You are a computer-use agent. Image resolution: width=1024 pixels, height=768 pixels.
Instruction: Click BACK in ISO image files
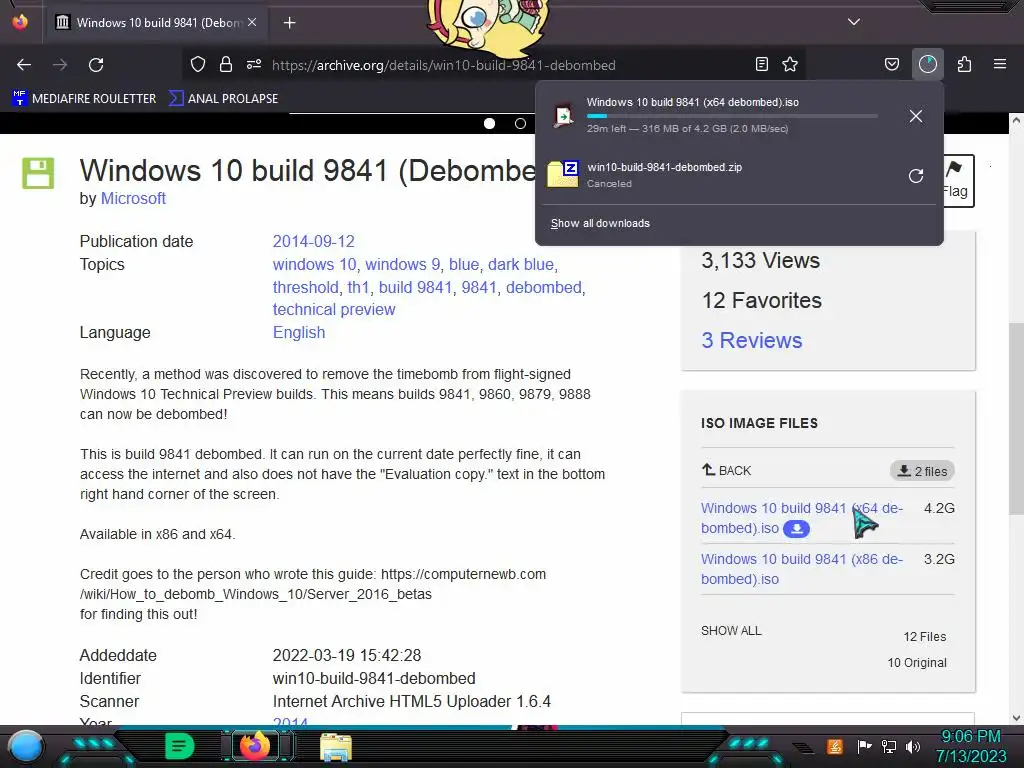pyautogui.click(x=726, y=470)
